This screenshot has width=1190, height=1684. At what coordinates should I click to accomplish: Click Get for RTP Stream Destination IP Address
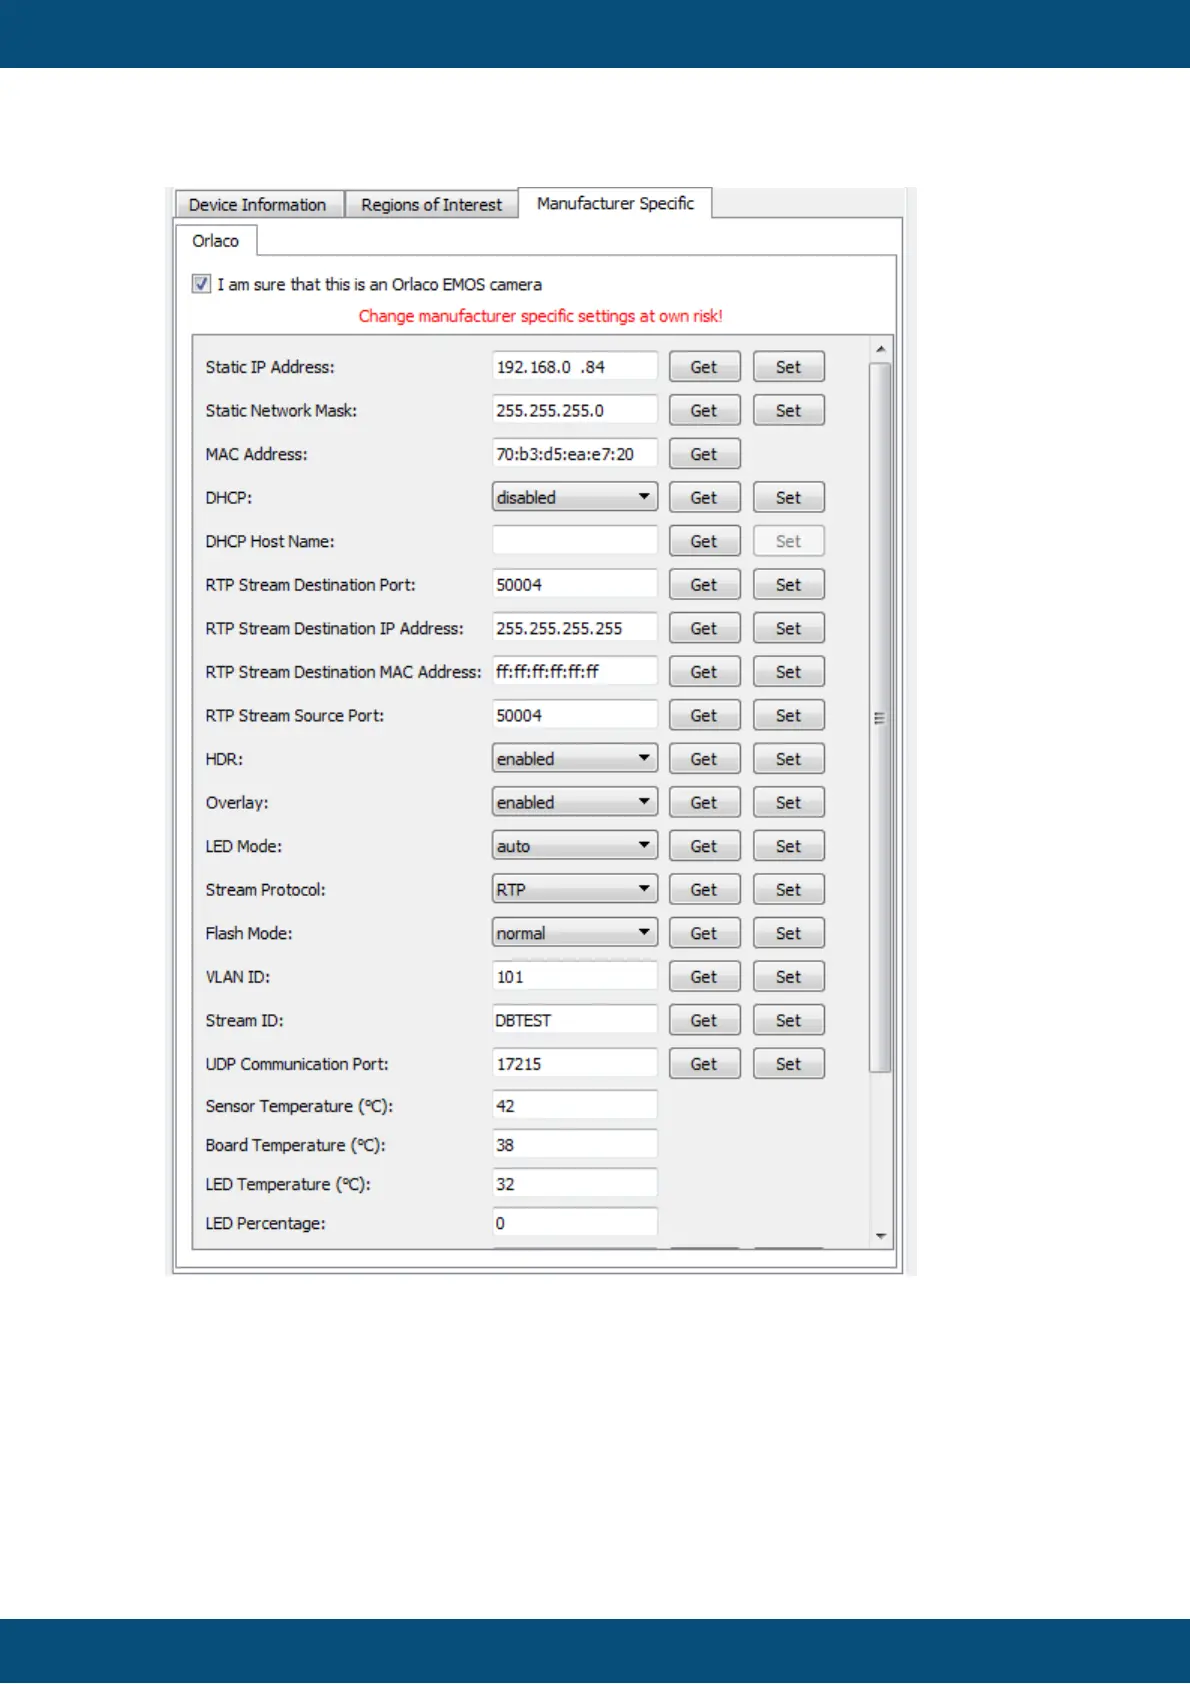click(x=704, y=628)
